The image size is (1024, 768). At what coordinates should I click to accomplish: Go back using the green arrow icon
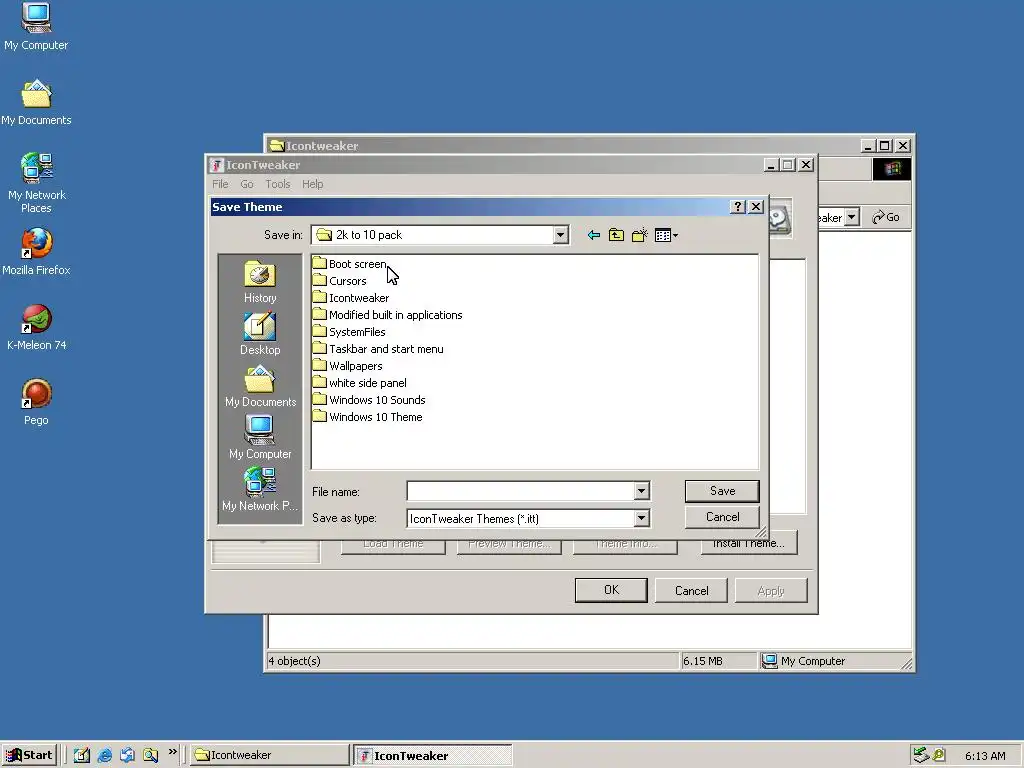click(594, 235)
